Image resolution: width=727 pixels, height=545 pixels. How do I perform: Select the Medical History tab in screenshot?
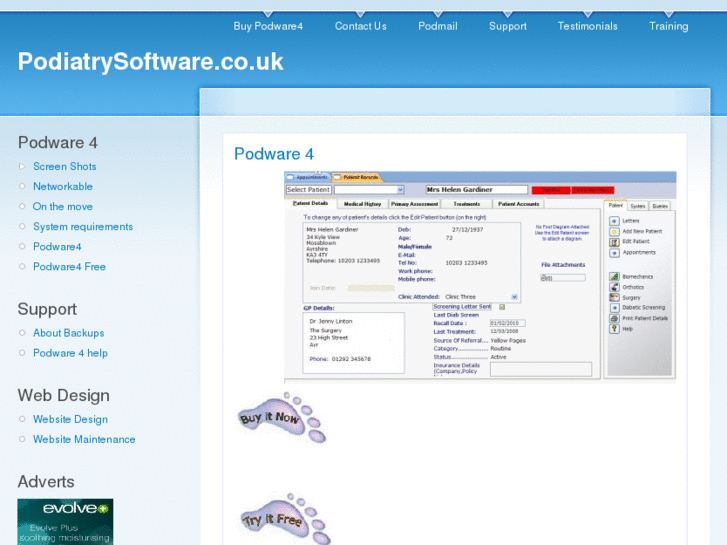[x=363, y=204]
